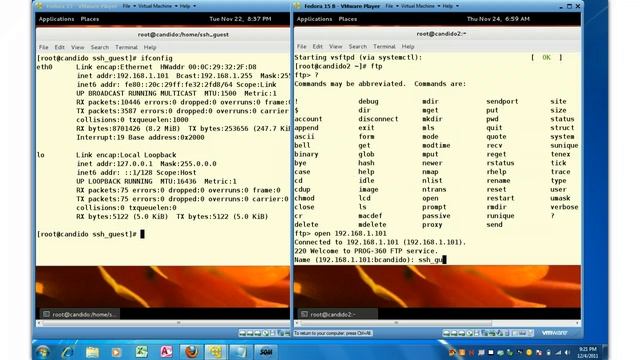This screenshot has width=640, height=360.
Task: Click the right VM horizontal scrollbar thumb
Action: (396, 323)
